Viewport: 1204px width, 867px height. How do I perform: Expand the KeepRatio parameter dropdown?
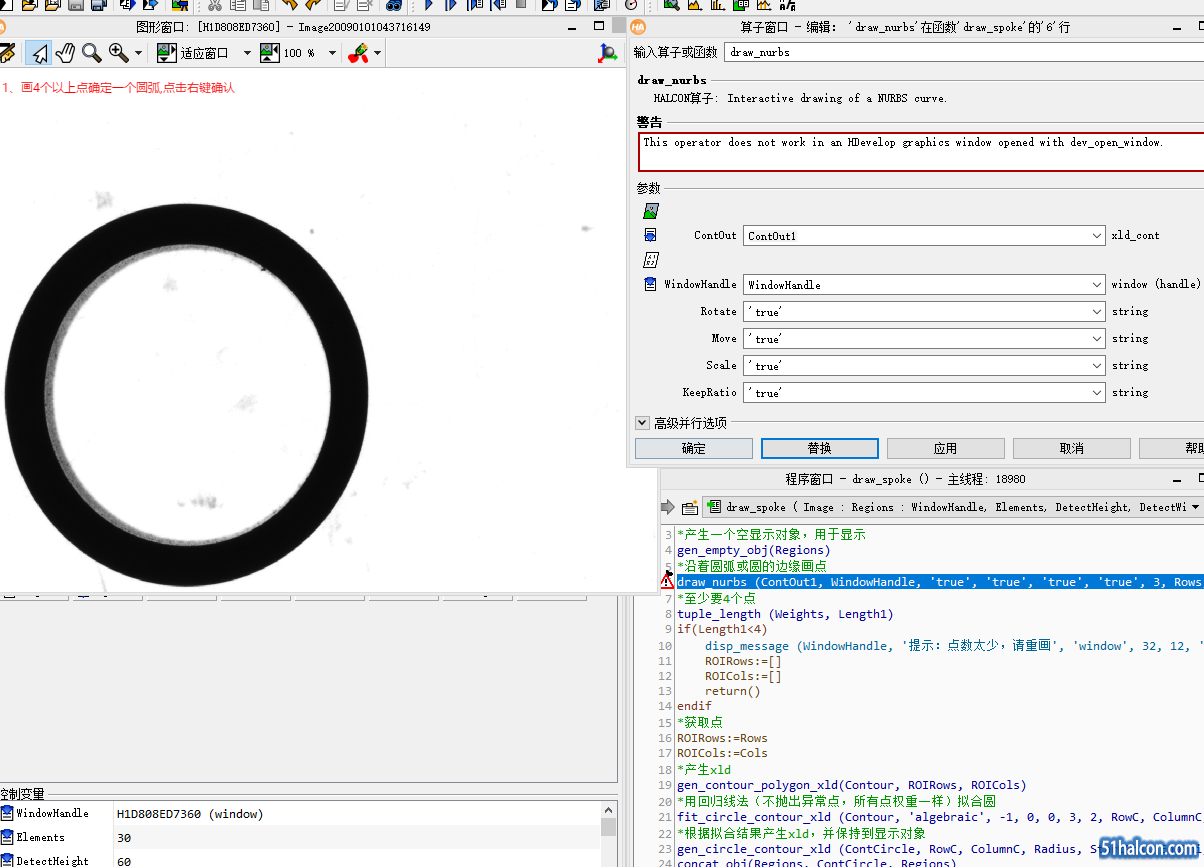coord(1098,393)
